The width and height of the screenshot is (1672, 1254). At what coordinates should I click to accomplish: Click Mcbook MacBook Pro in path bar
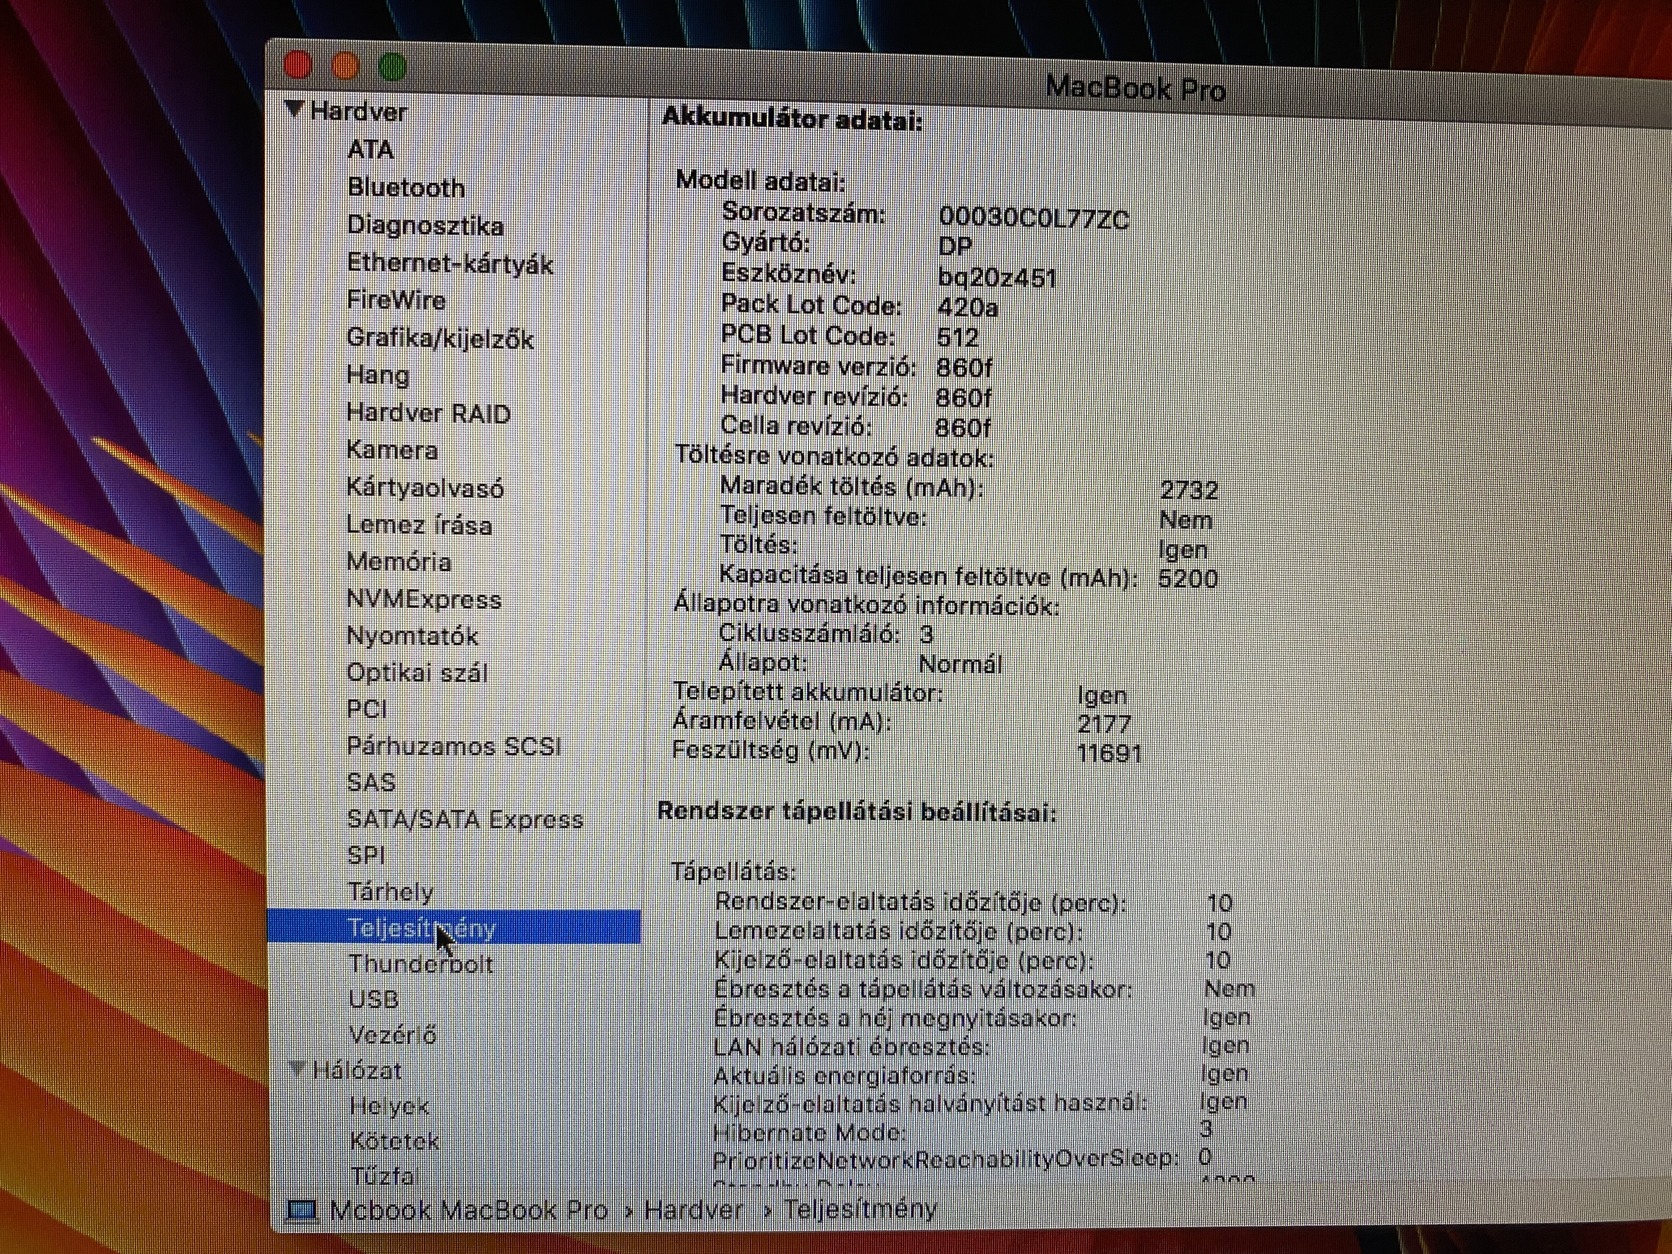[468, 1210]
